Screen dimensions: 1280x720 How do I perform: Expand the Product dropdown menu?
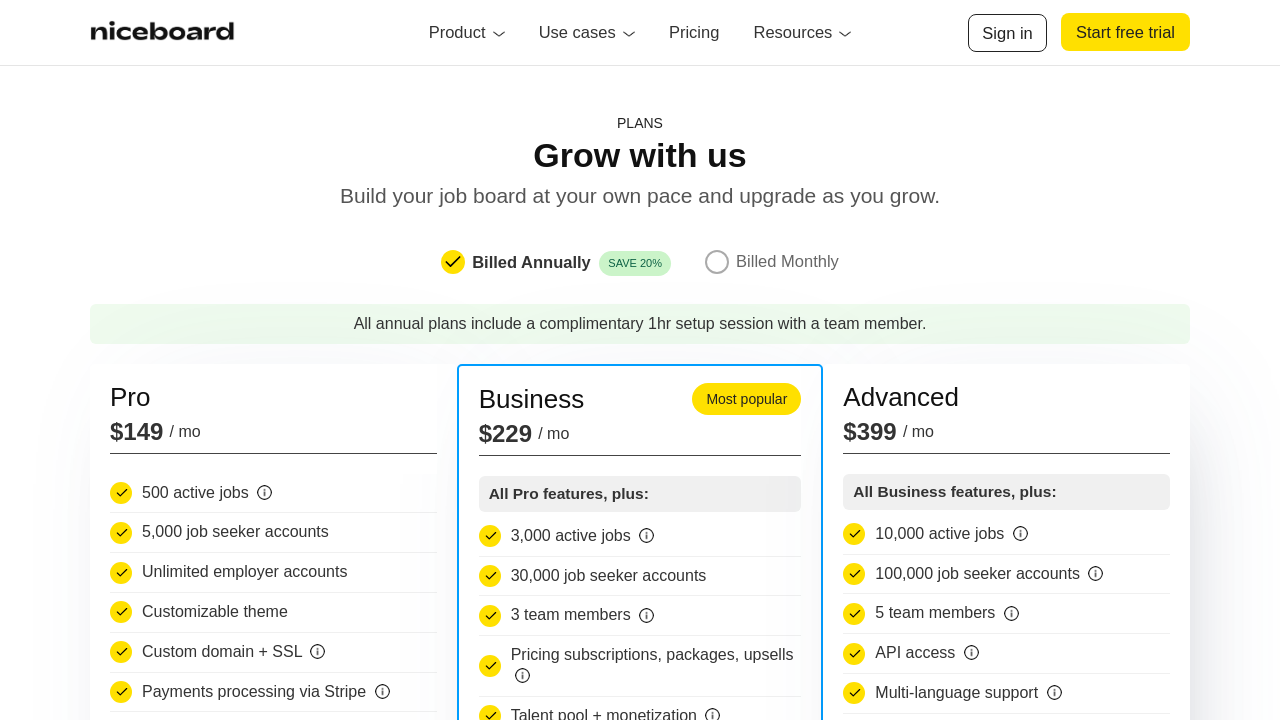pos(466,33)
